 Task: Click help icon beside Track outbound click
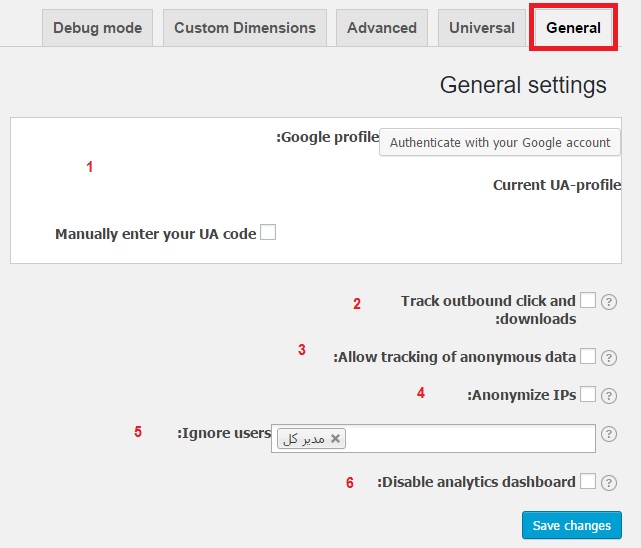(608, 302)
